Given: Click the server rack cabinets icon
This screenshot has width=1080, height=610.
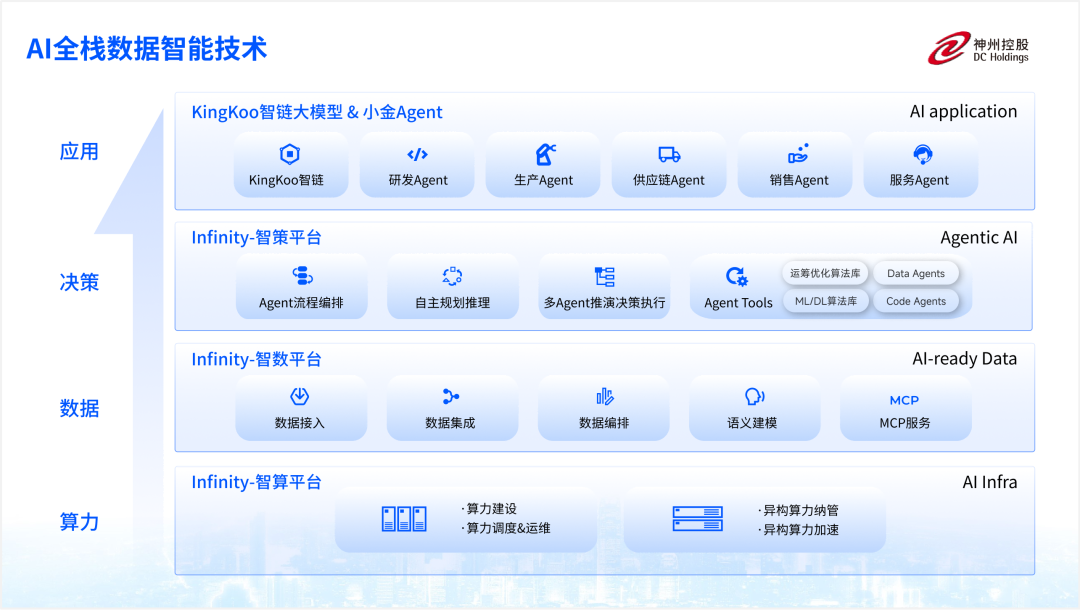Looking at the screenshot, I should 404,518.
